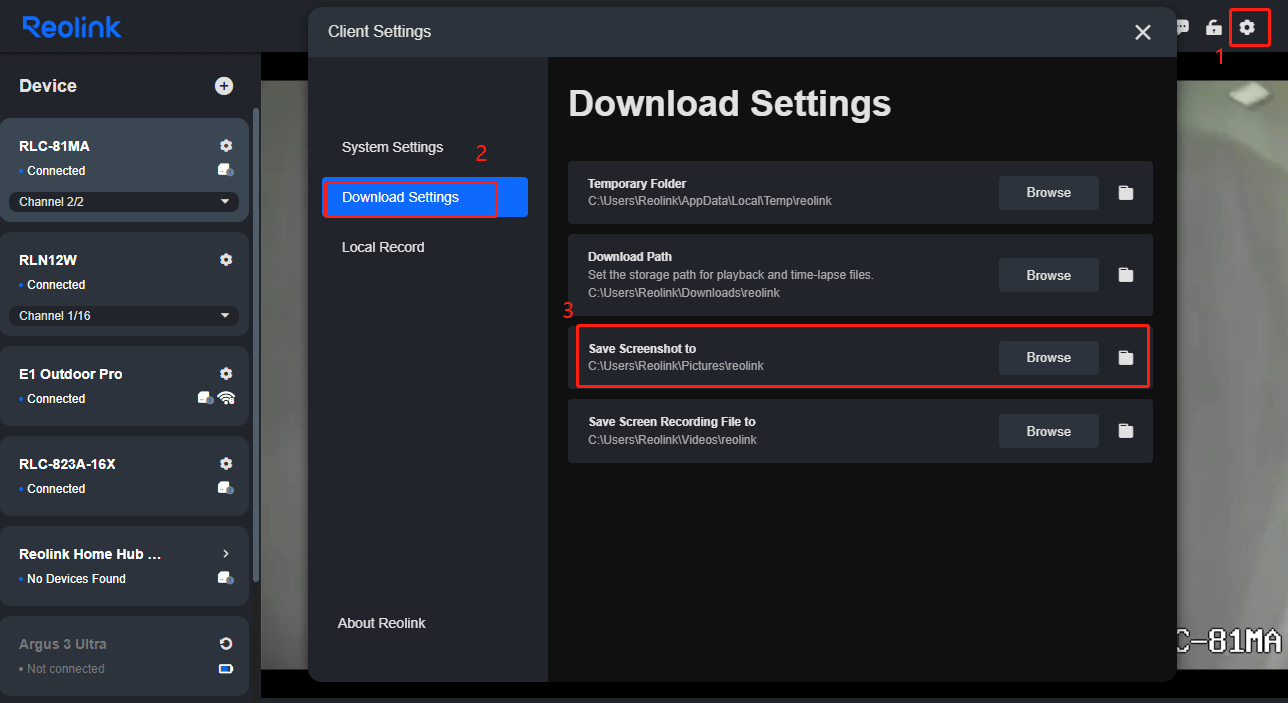Select RLC-823A-16X device name

[67, 464]
